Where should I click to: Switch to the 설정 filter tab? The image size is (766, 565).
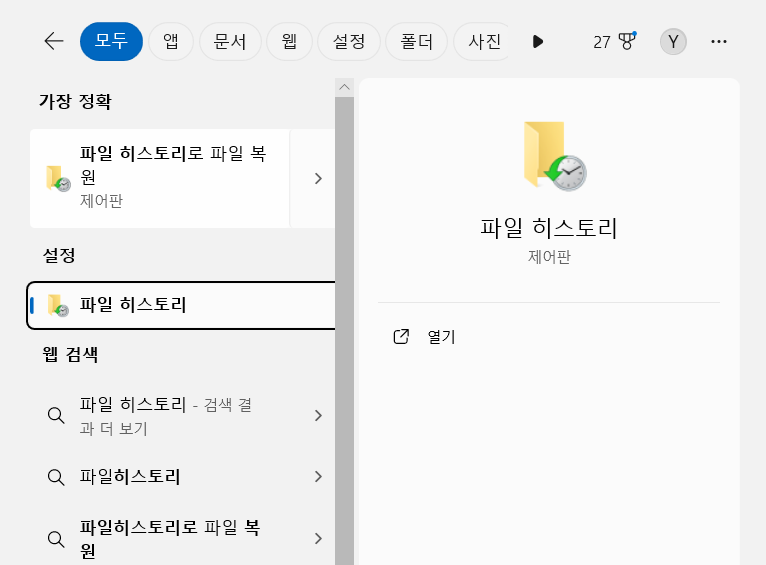tap(349, 42)
